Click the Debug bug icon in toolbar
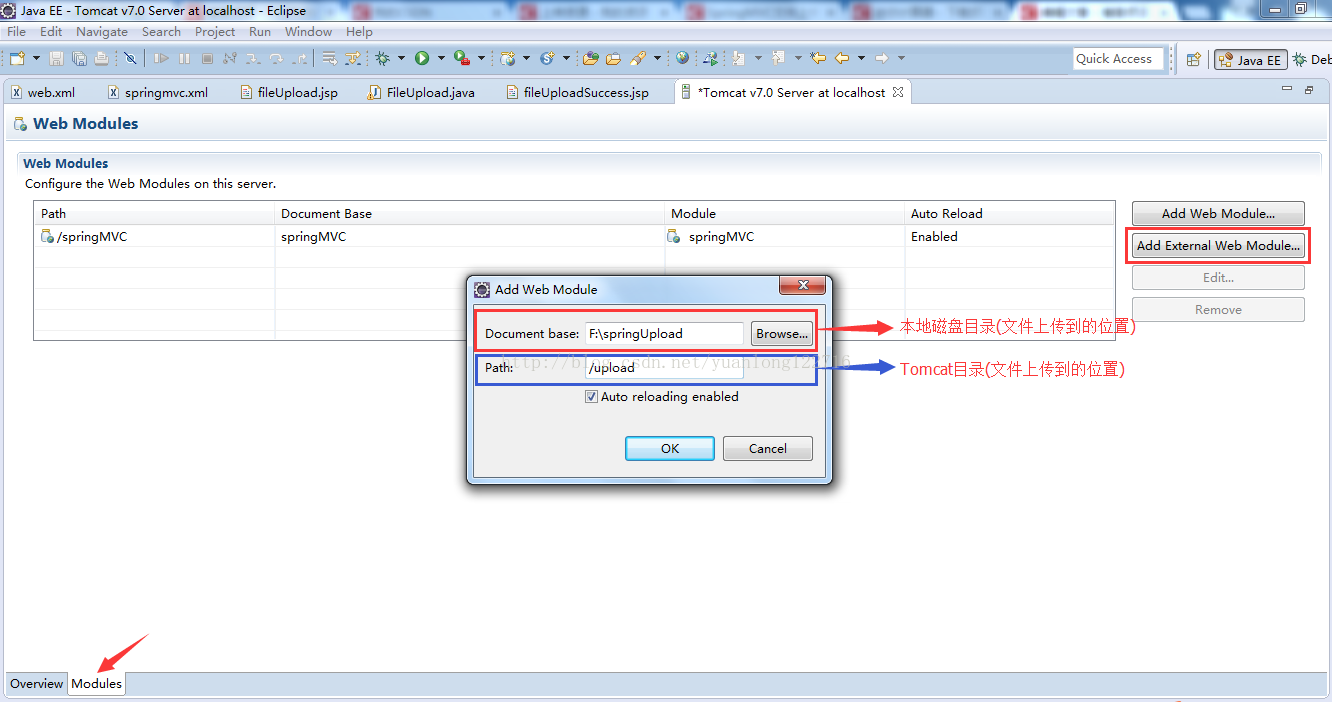 [x=382, y=59]
